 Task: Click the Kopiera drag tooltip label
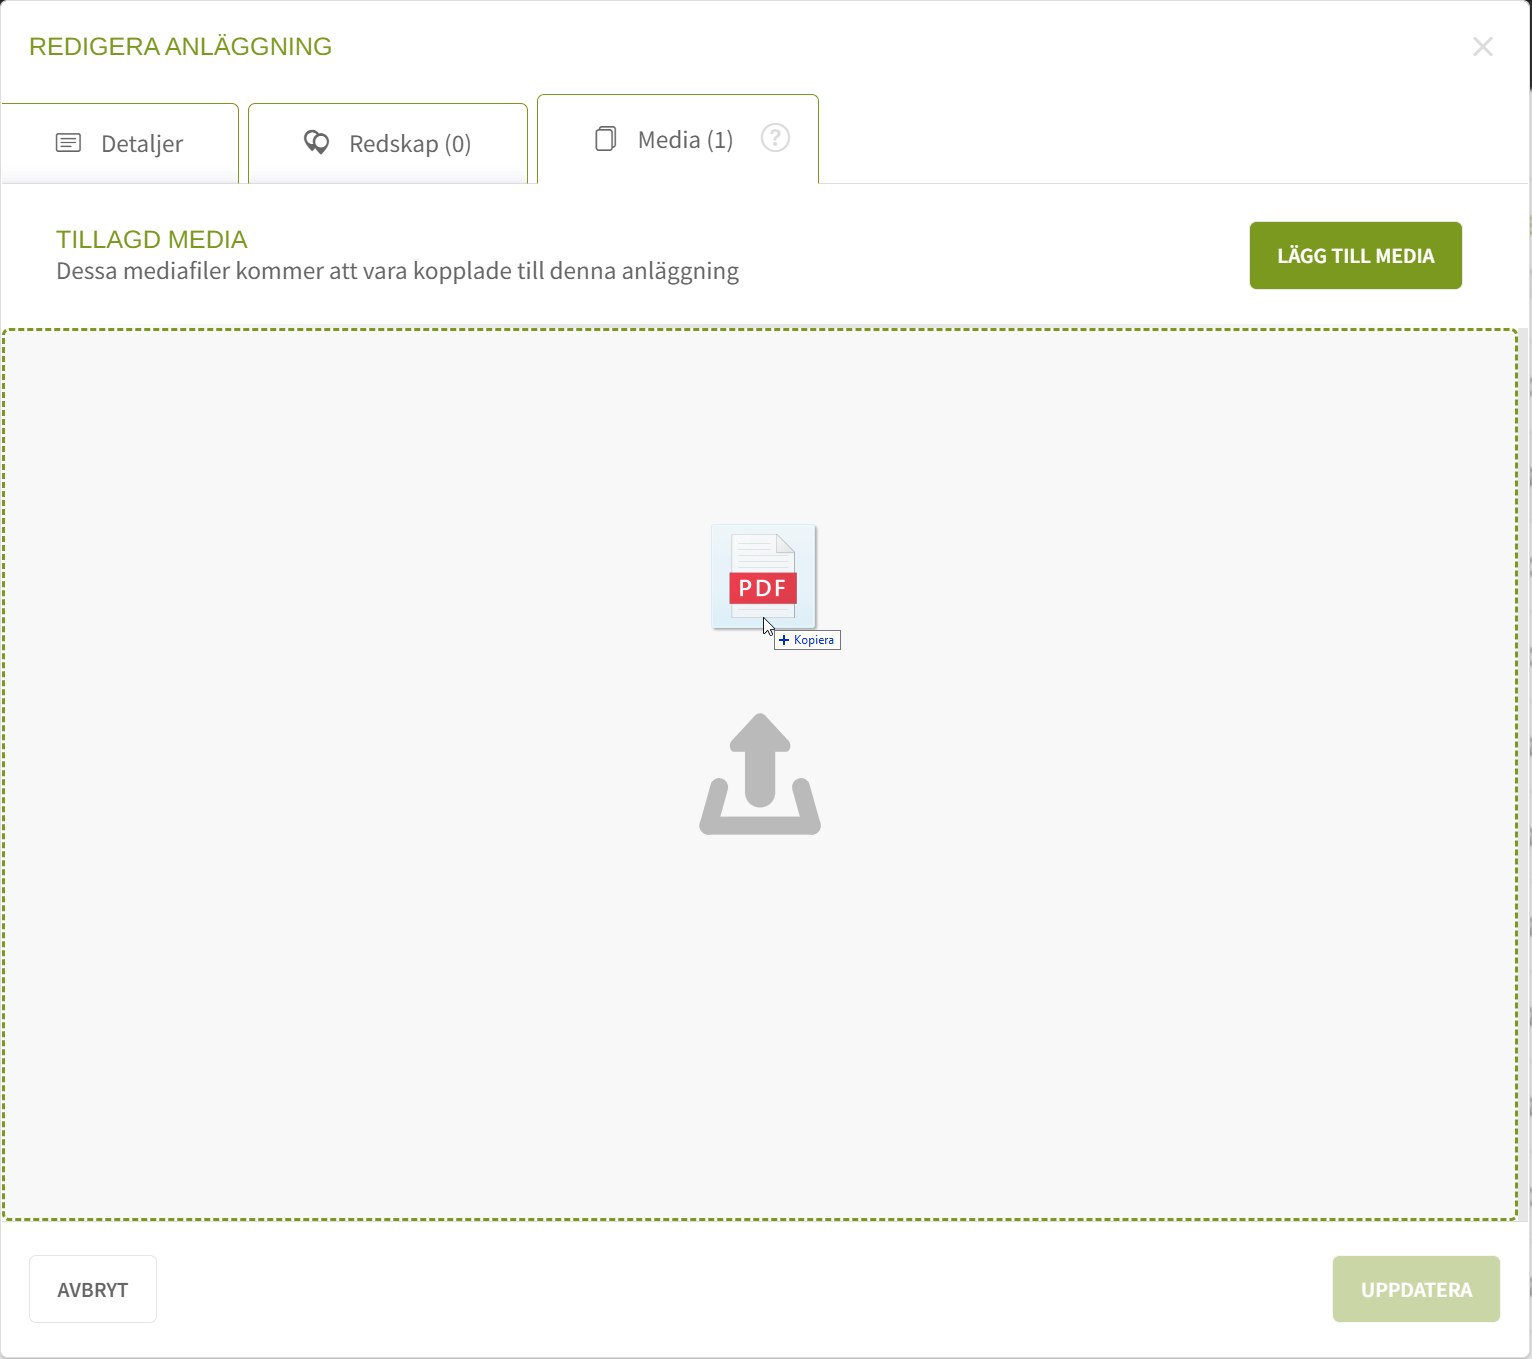point(814,640)
